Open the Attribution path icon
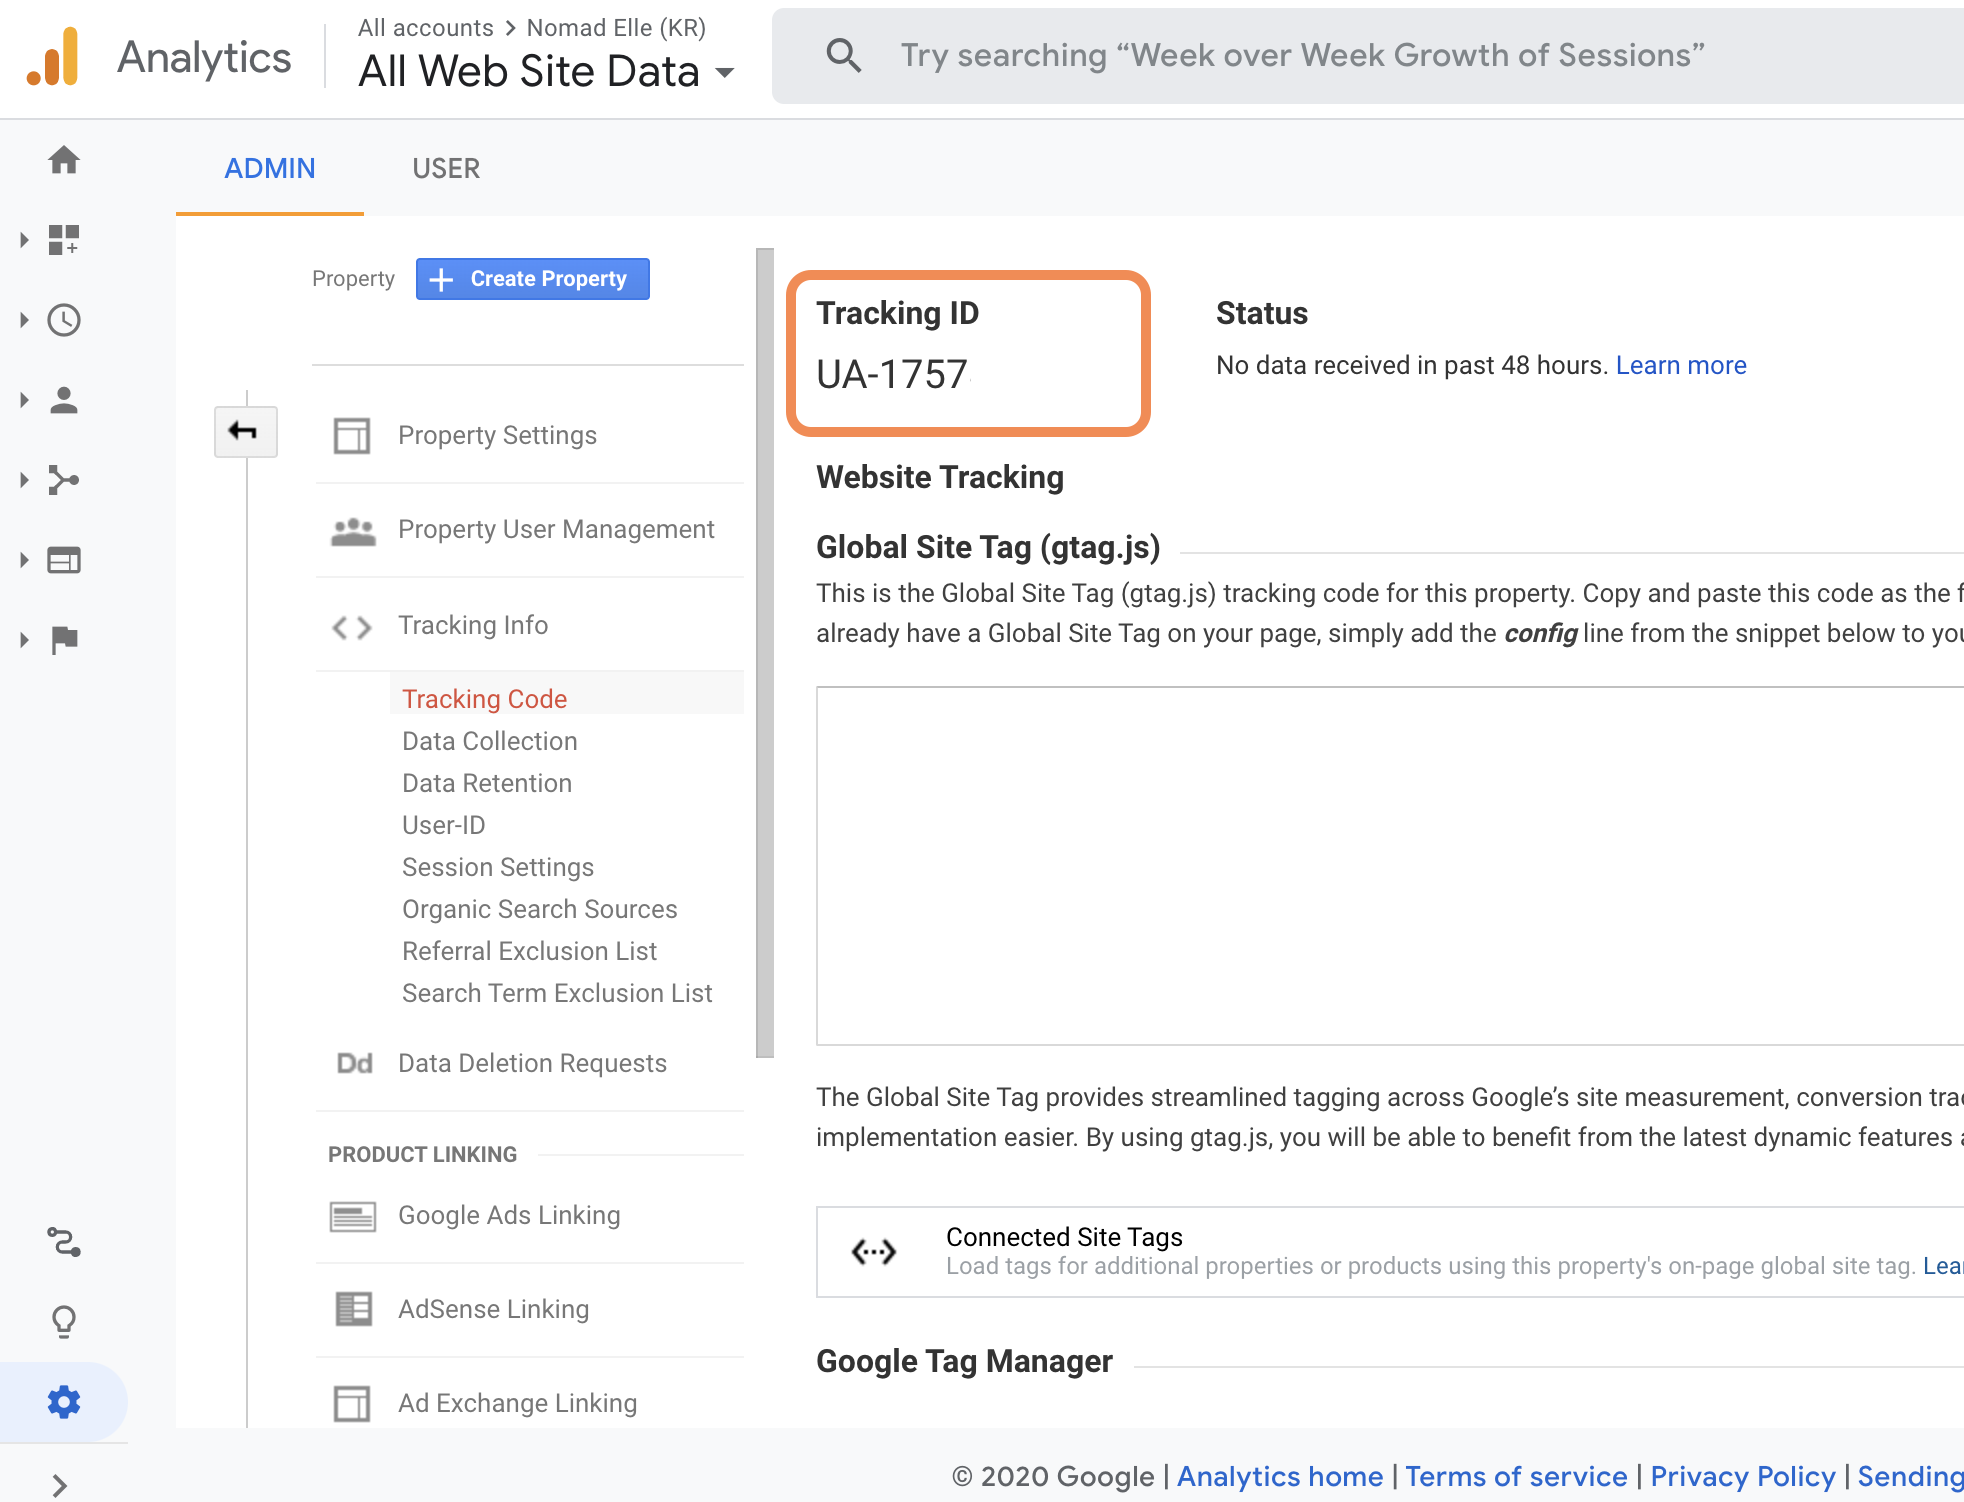Viewport: 1964px width, 1502px height. point(64,1242)
